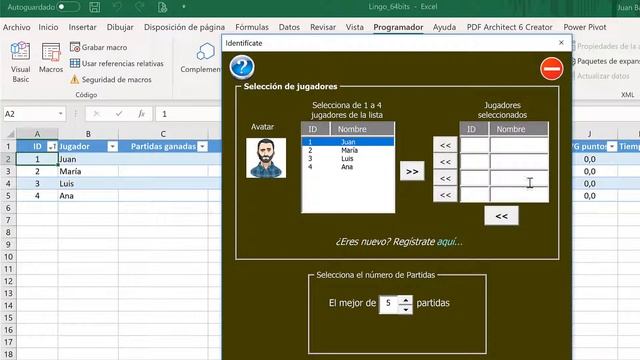Click the formula bar cancel X icon
640x360 pixels.
[x=97, y=114]
